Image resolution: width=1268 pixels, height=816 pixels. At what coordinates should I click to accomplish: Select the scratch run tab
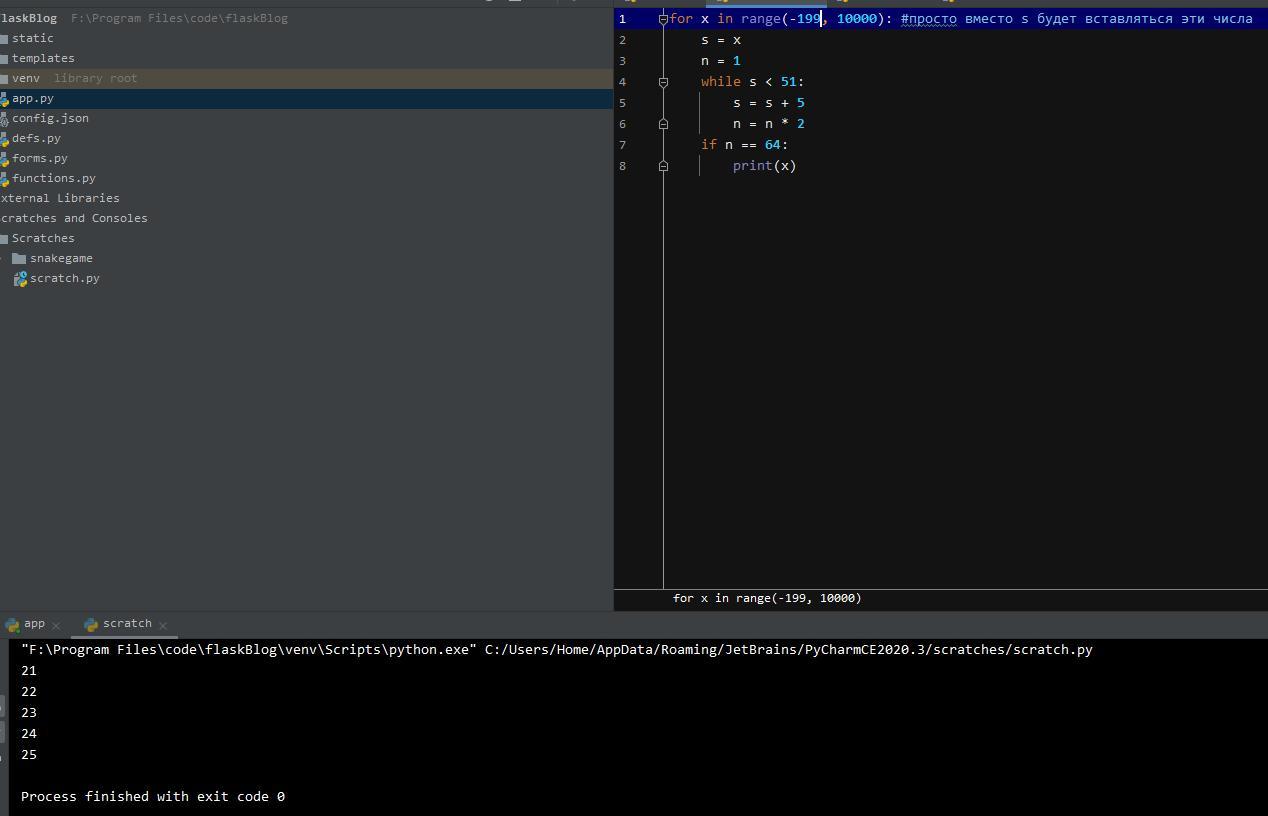click(x=127, y=624)
